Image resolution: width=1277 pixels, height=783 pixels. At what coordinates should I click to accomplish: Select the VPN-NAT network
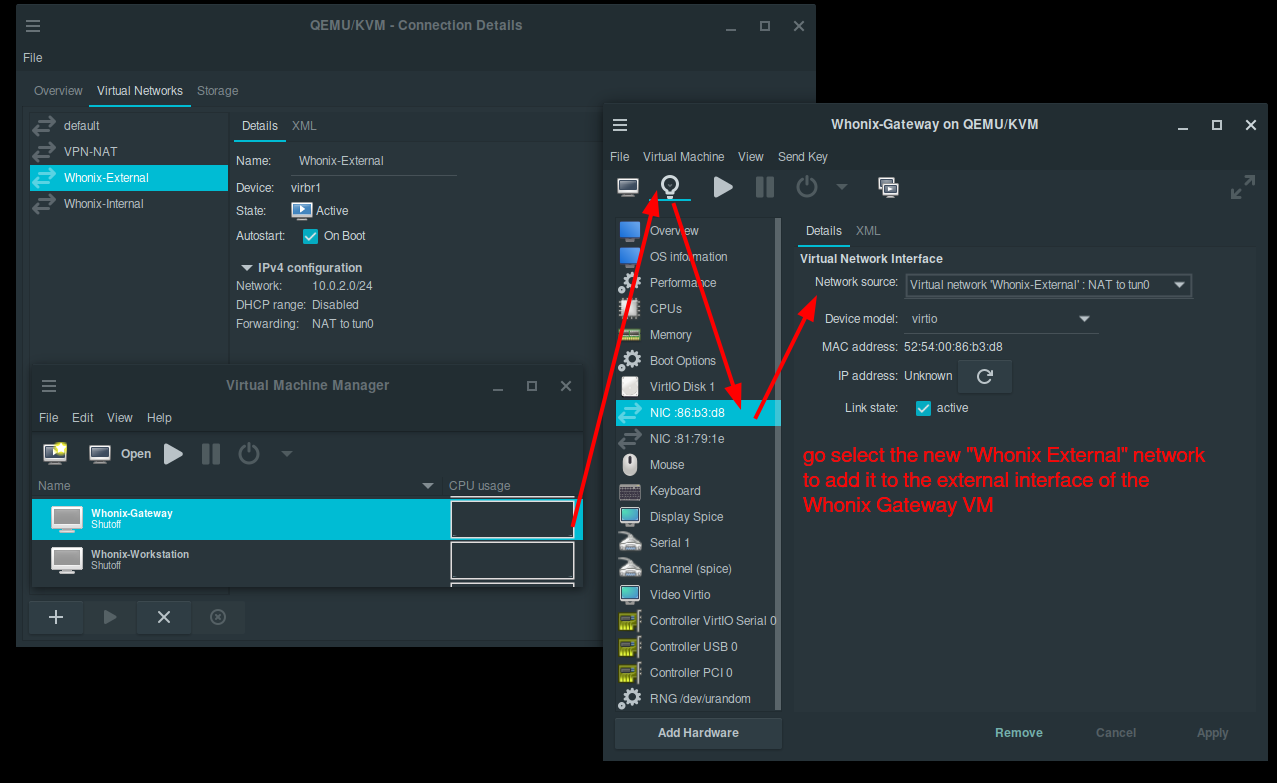point(129,152)
